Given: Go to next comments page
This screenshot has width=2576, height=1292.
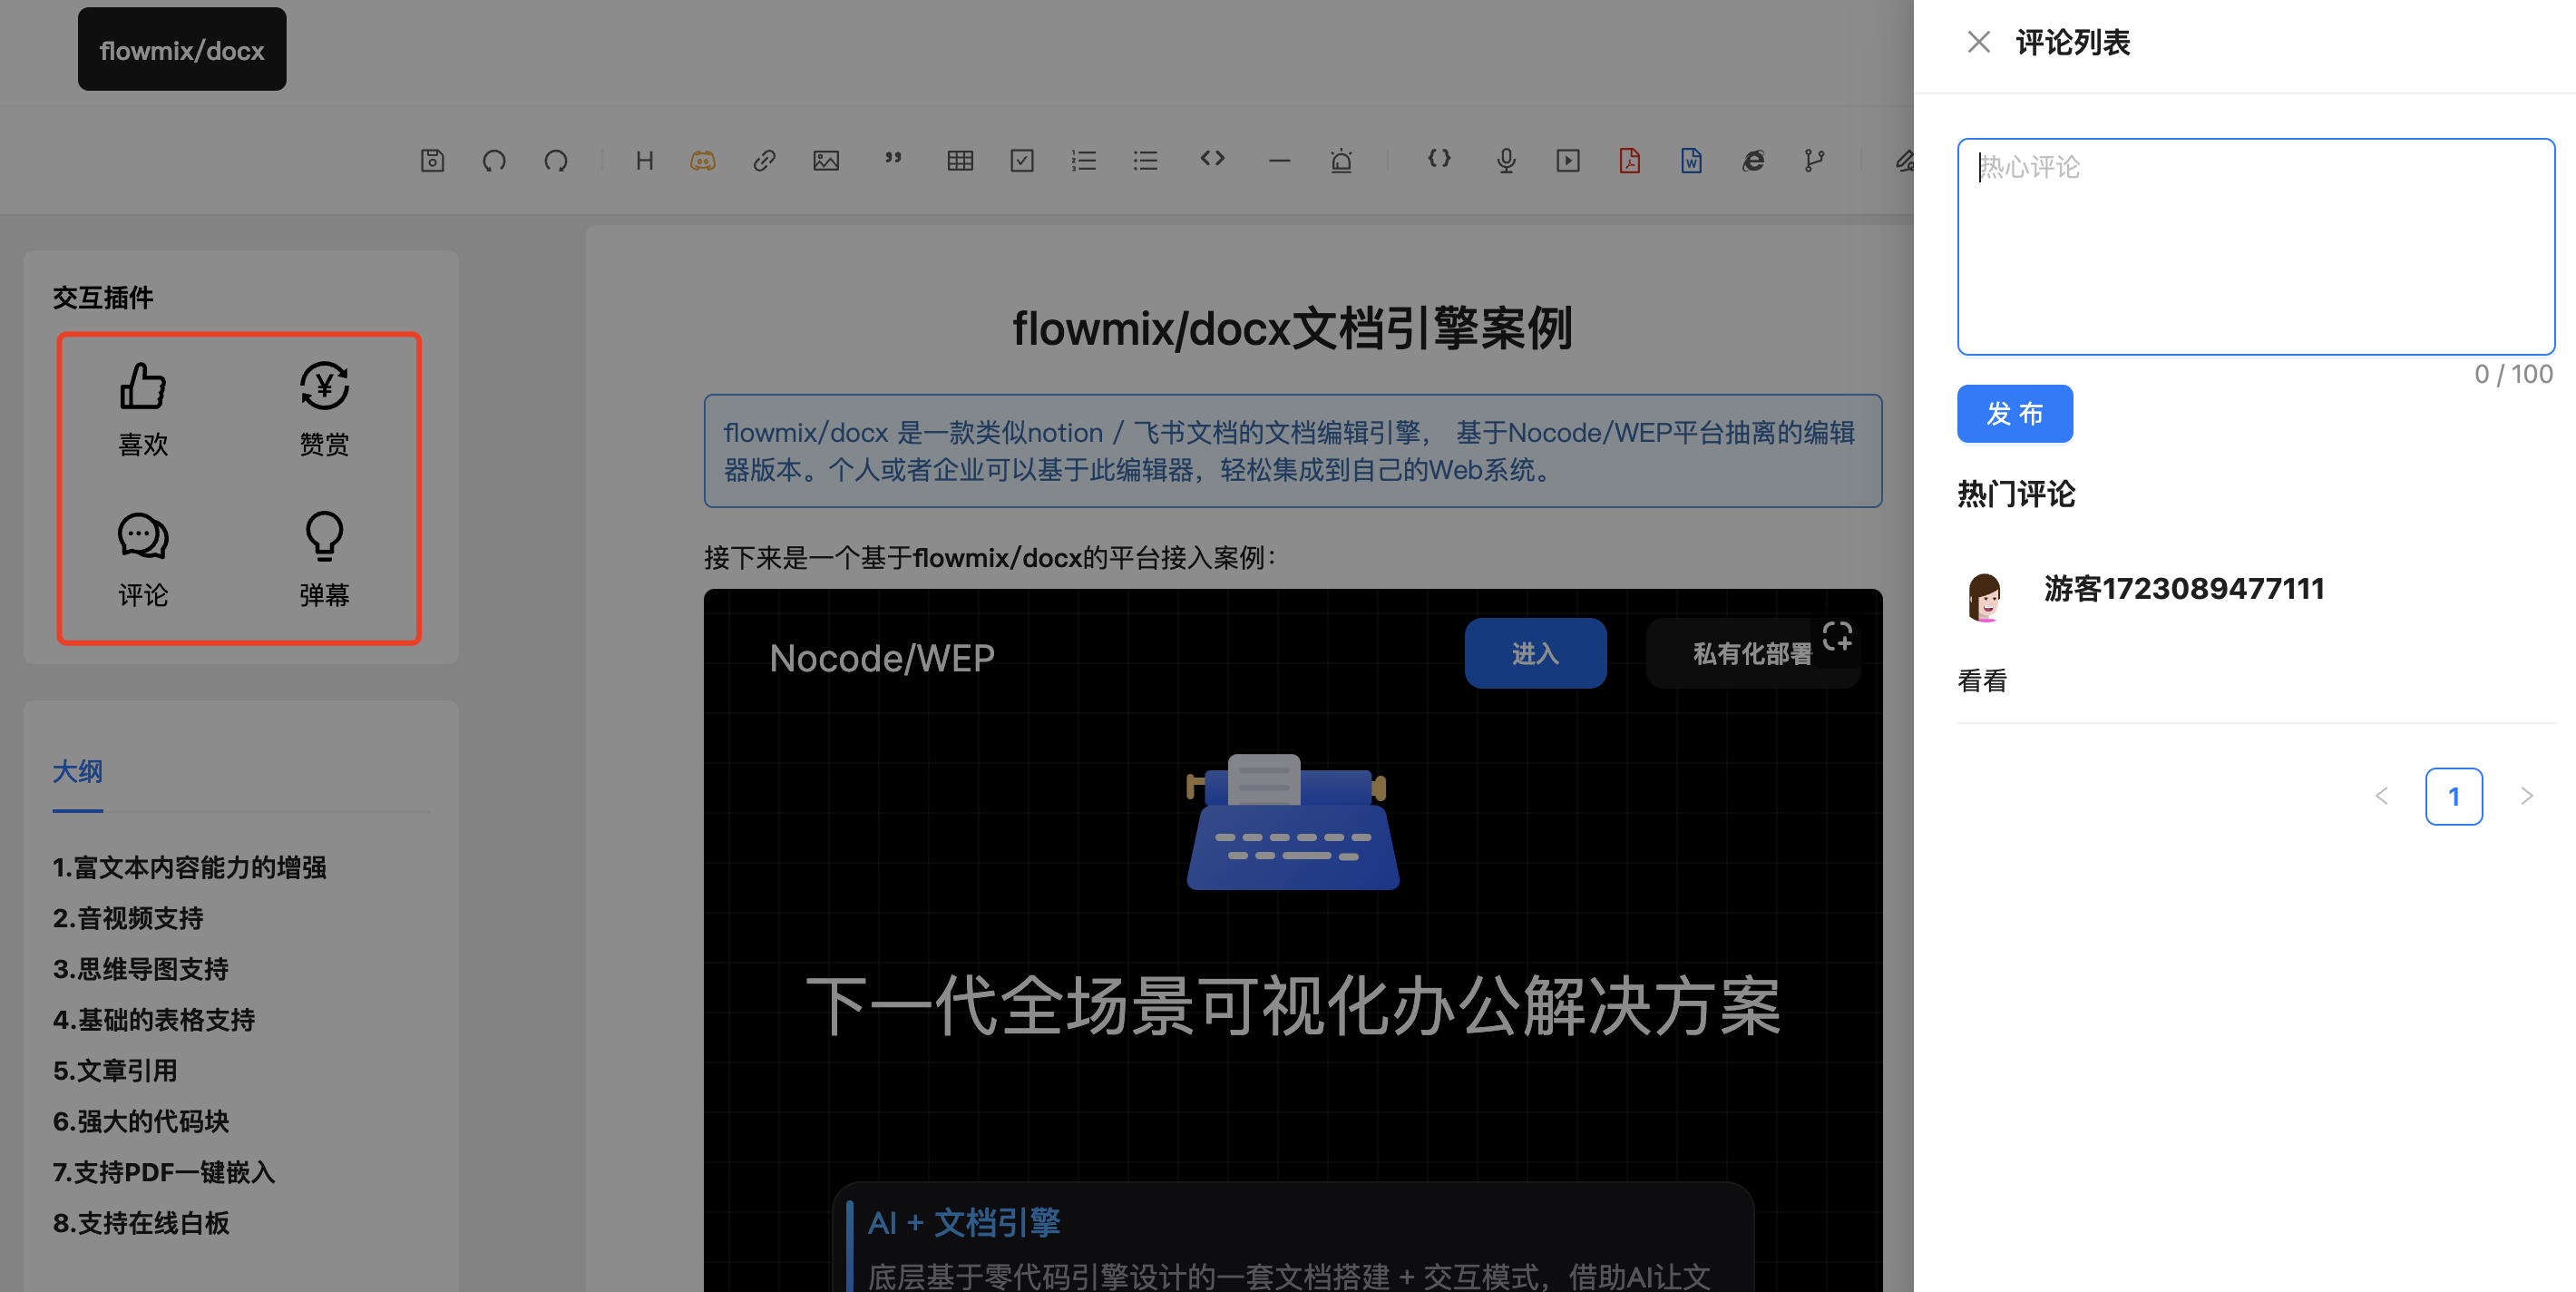Looking at the screenshot, I should tap(2526, 796).
